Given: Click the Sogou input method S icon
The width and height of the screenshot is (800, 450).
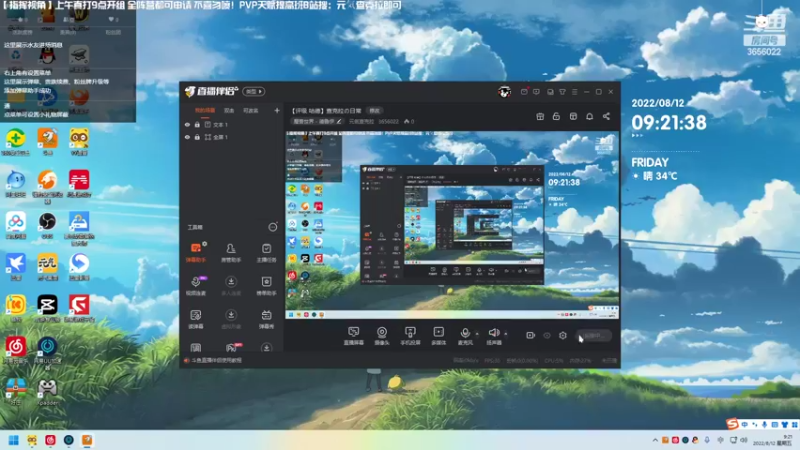Looking at the screenshot, I should pos(733,423).
